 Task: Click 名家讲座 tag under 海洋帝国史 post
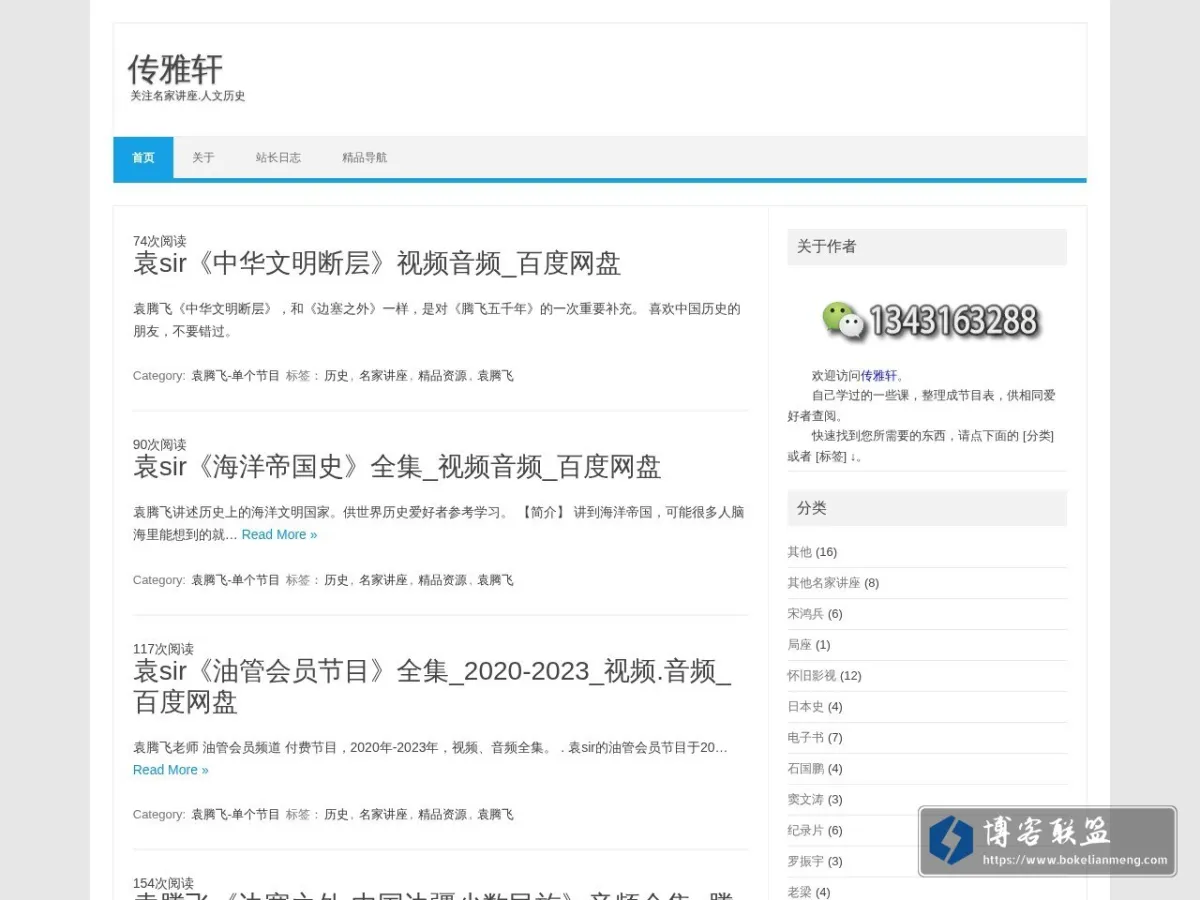tap(383, 580)
